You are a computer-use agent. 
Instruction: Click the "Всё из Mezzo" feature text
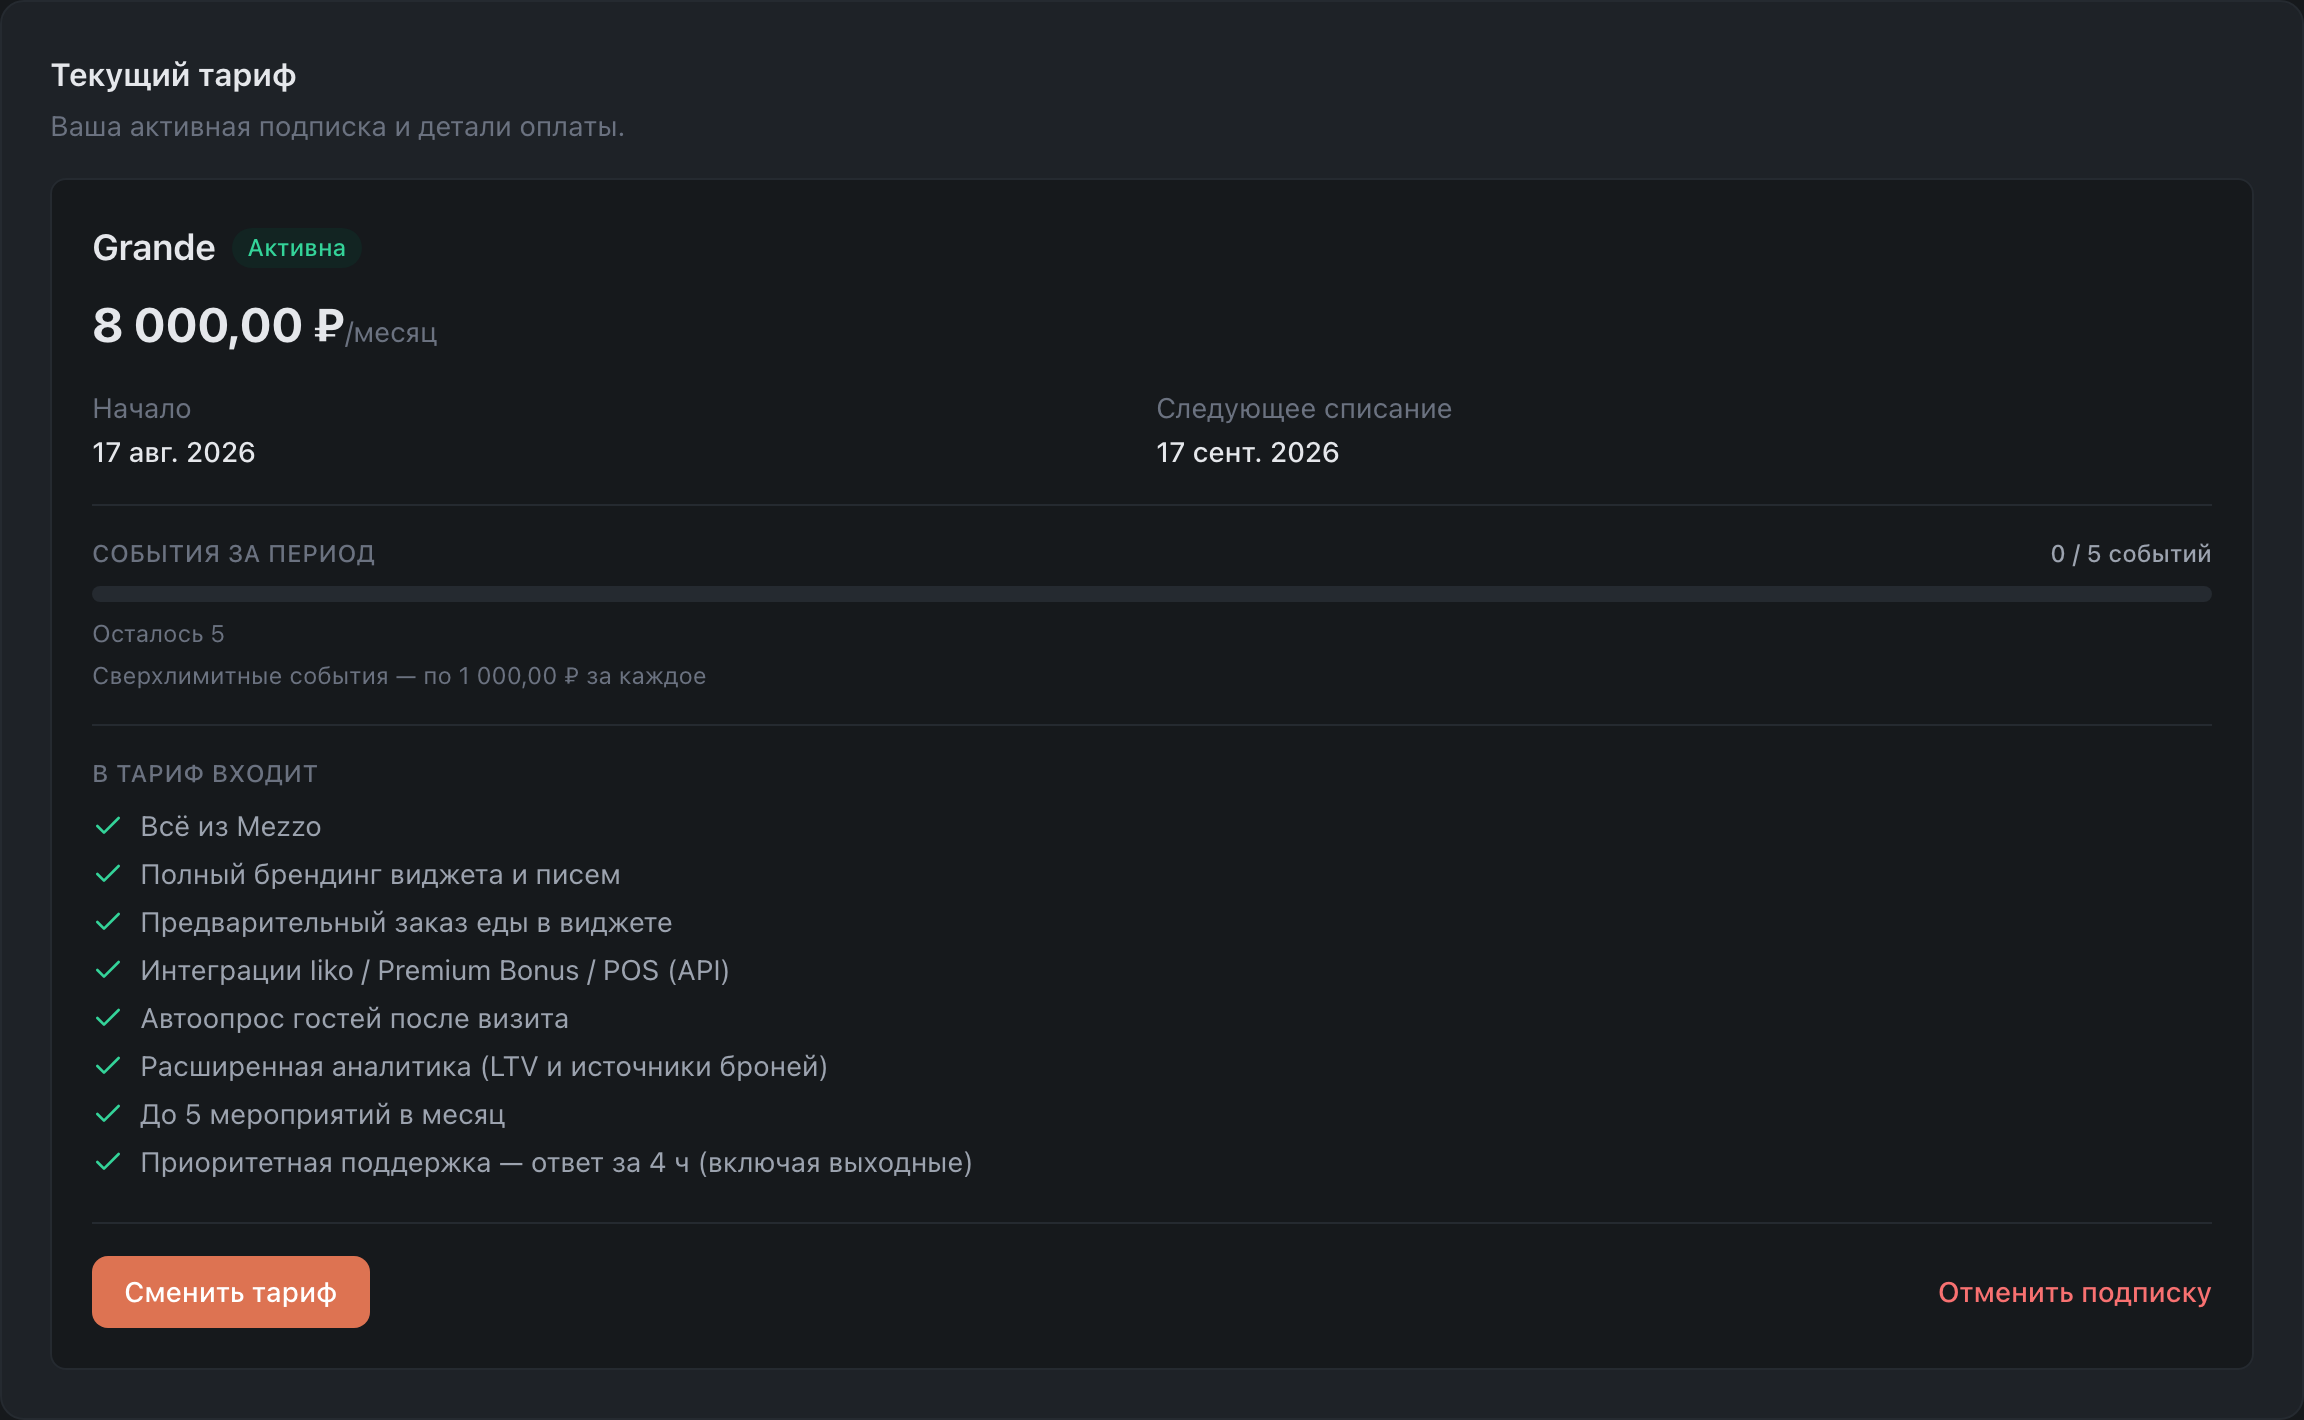coord(231,826)
